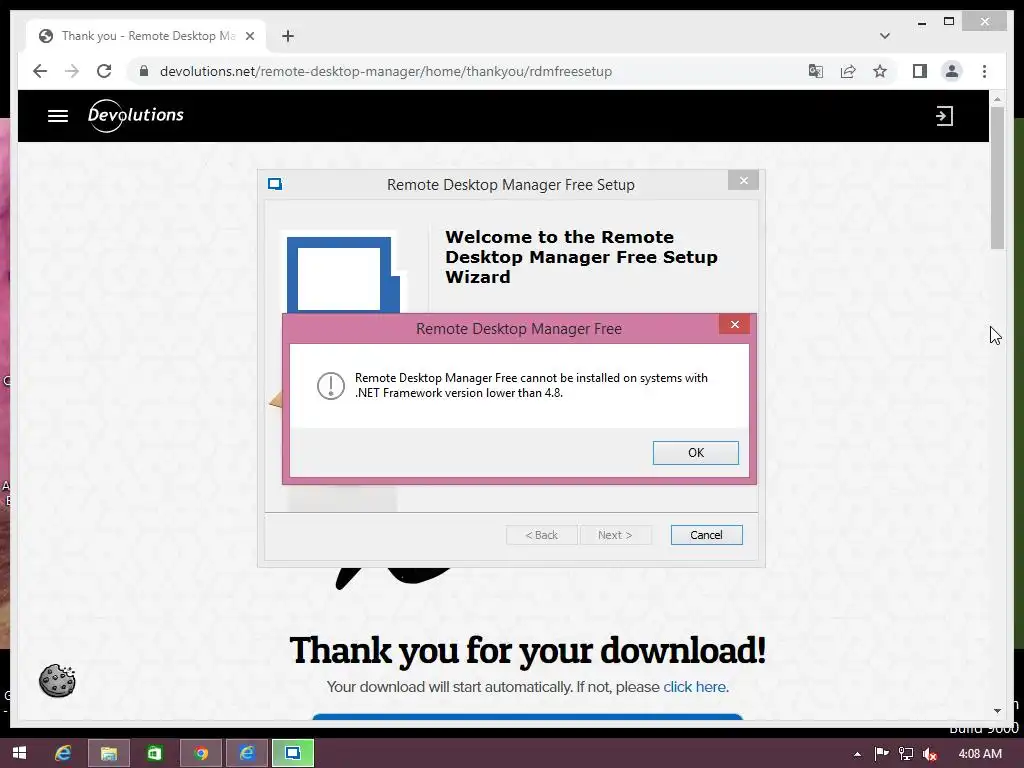Open the Chrome tab search dropdown
Image resolution: width=1024 pixels, height=768 pixels.
tap(885, 36)
